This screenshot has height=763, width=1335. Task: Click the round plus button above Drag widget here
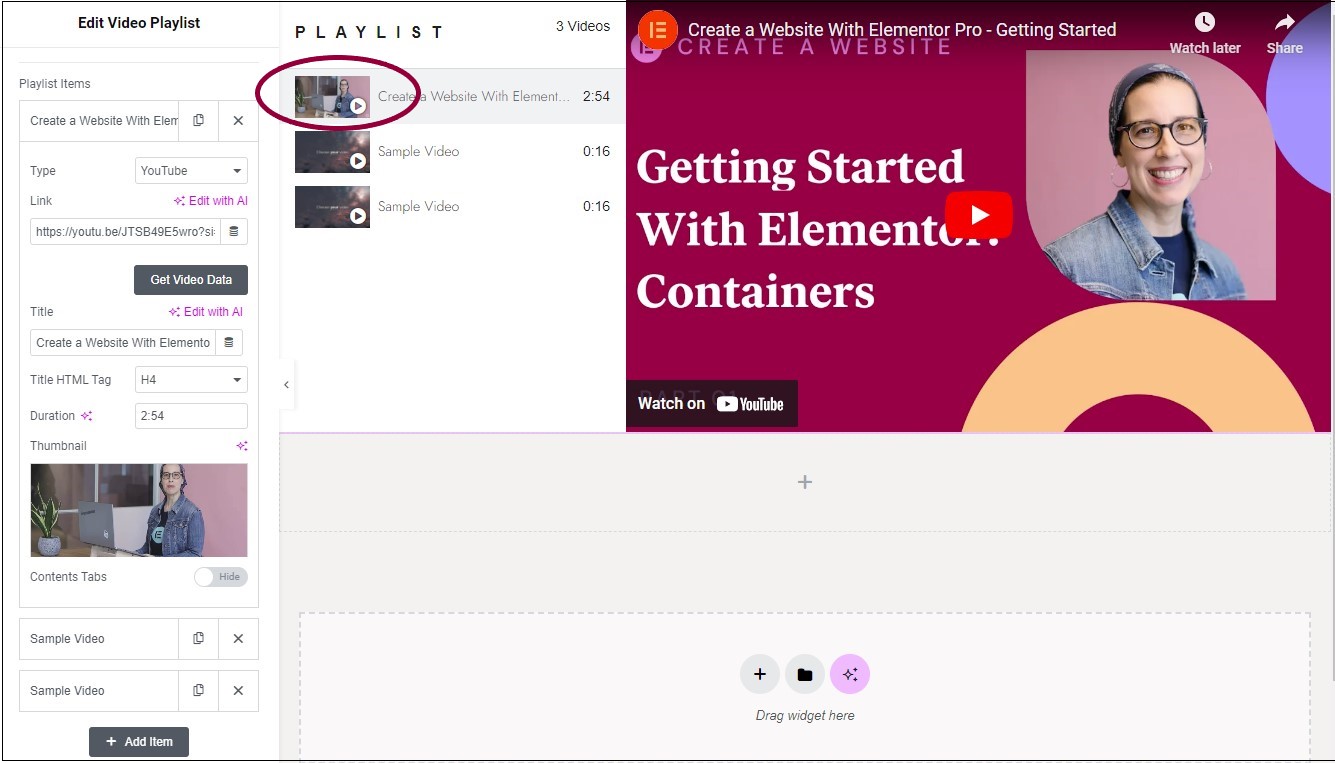pyautogui.click(x=760, y=674)
